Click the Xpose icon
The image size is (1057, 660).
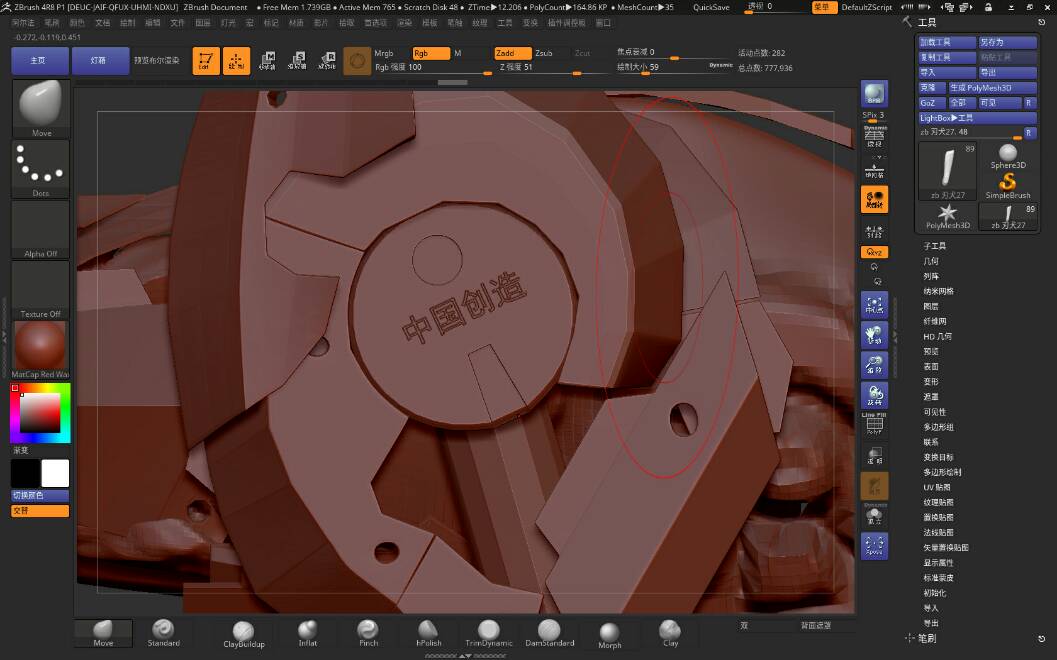coord(874,545)
